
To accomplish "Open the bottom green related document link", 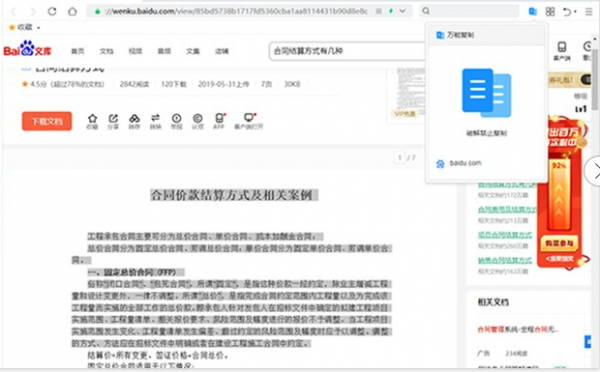I will click(x=505, y=261).
